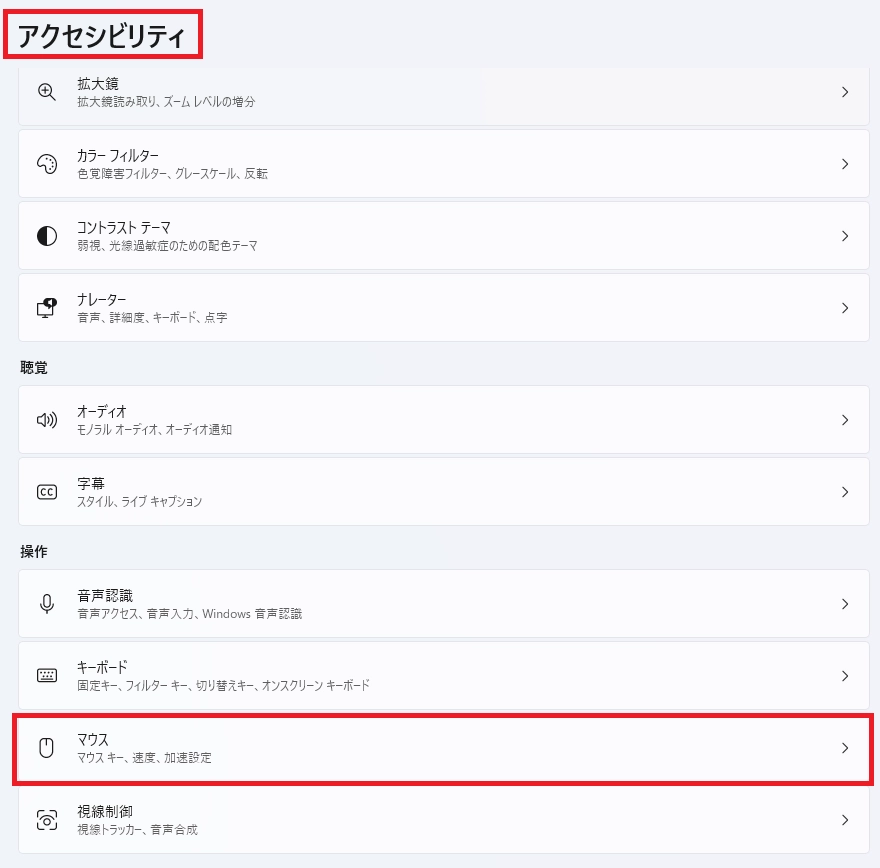Click the captions CC icon

click(x=47, y=492)
